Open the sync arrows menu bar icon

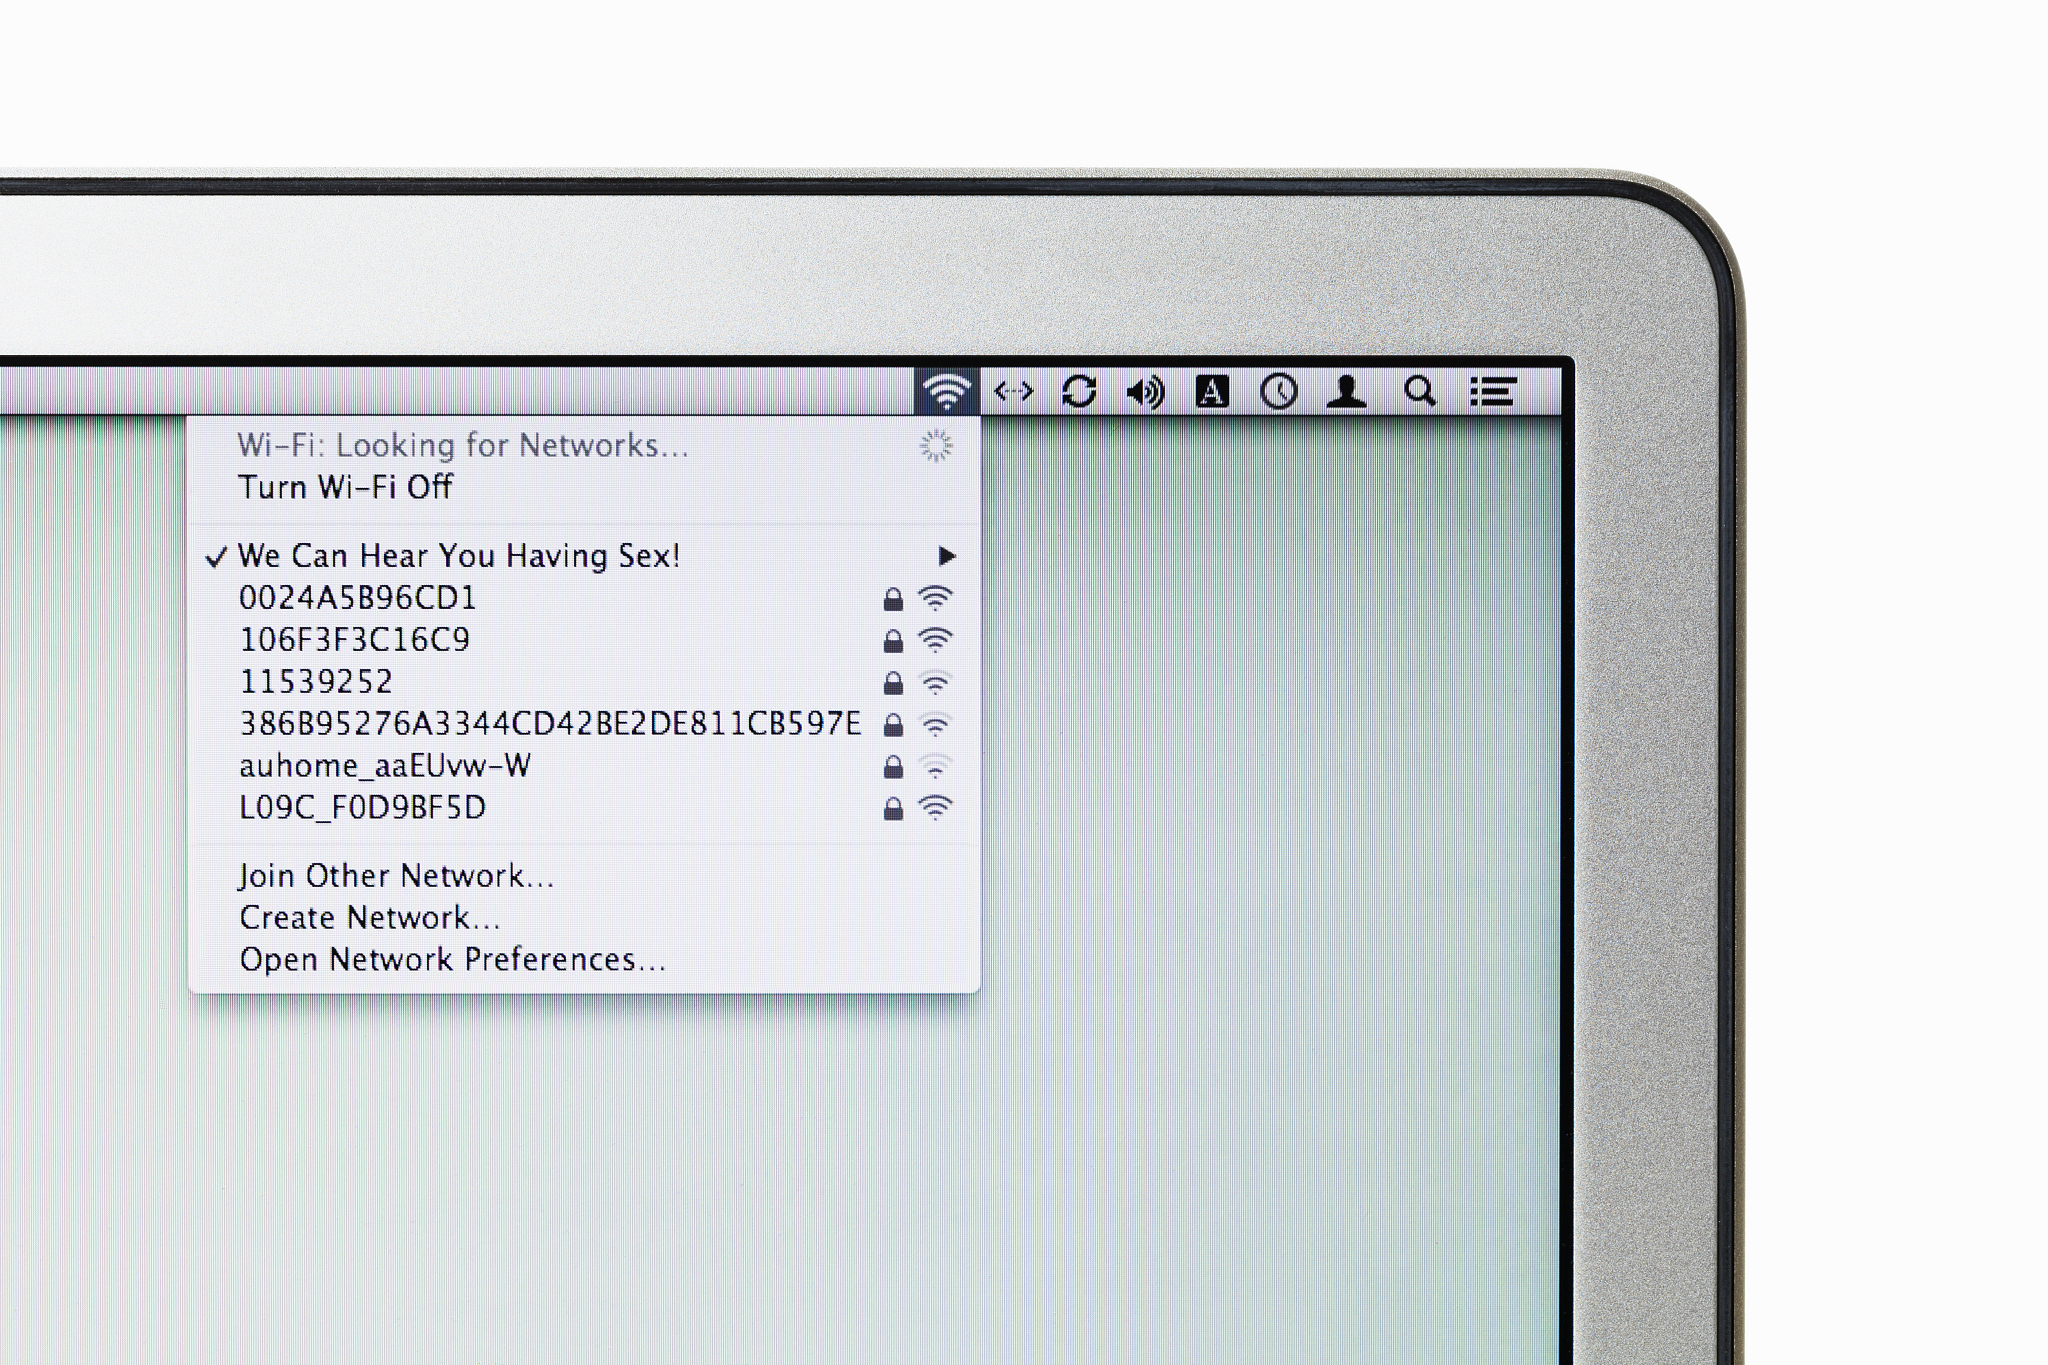click(1079, 391)
